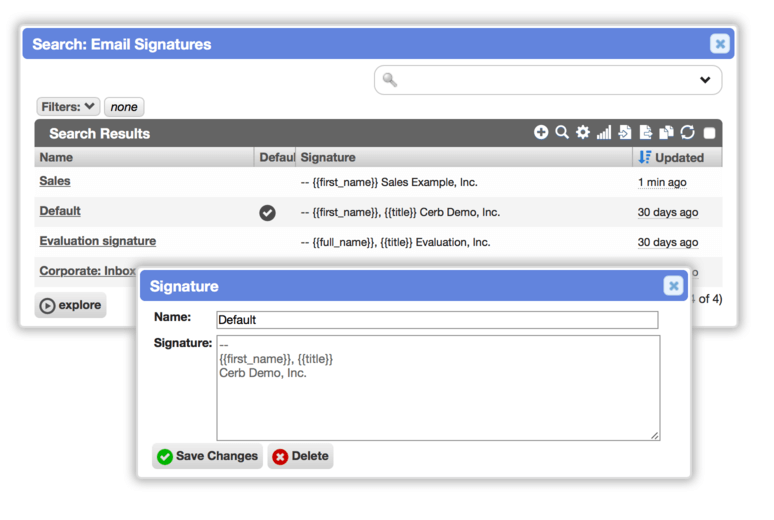Open worklist settings gear icon

click(x=583, y=132)
